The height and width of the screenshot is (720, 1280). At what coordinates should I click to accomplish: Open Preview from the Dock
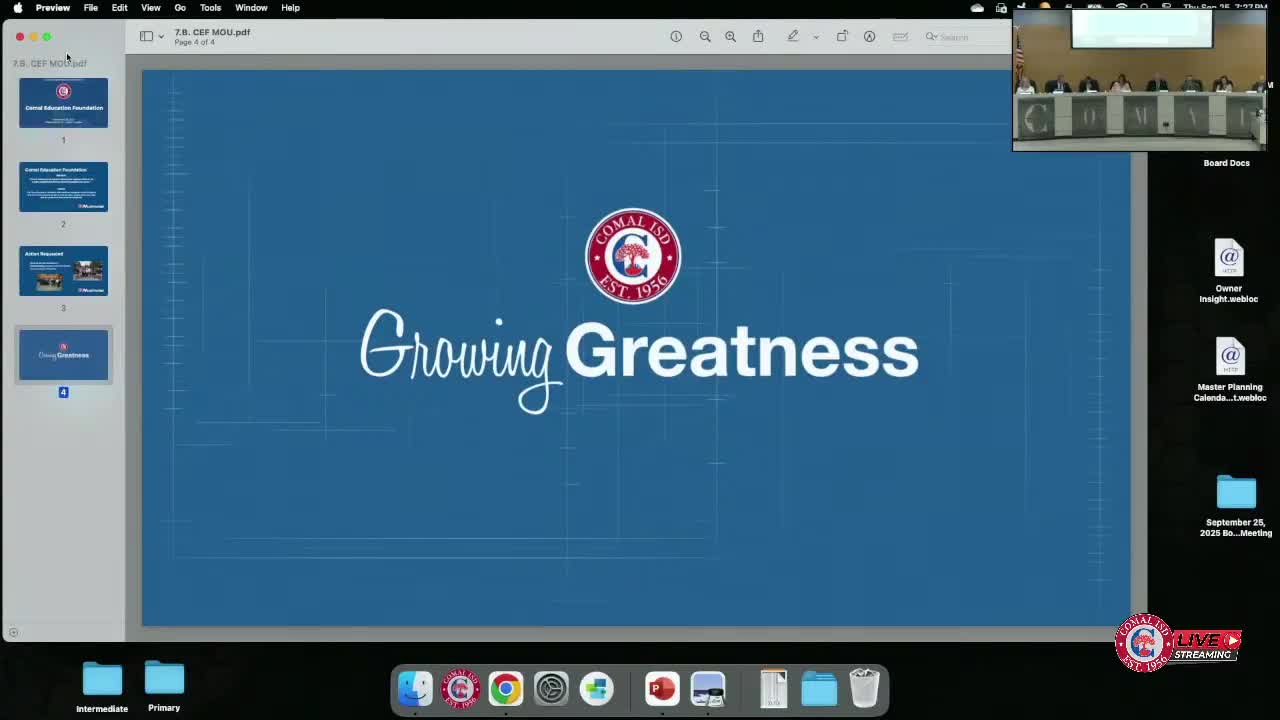pyautogui.click(x=708, y=688)
